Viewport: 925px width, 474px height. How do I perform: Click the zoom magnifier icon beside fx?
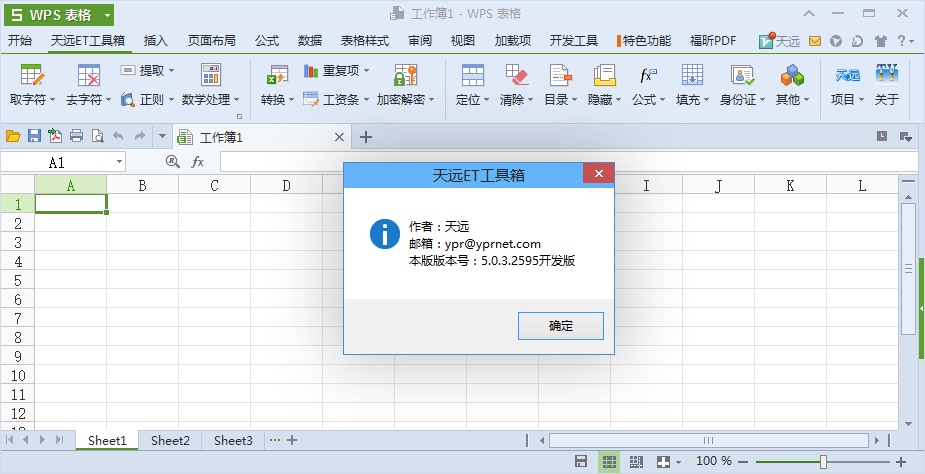[172, 162]
